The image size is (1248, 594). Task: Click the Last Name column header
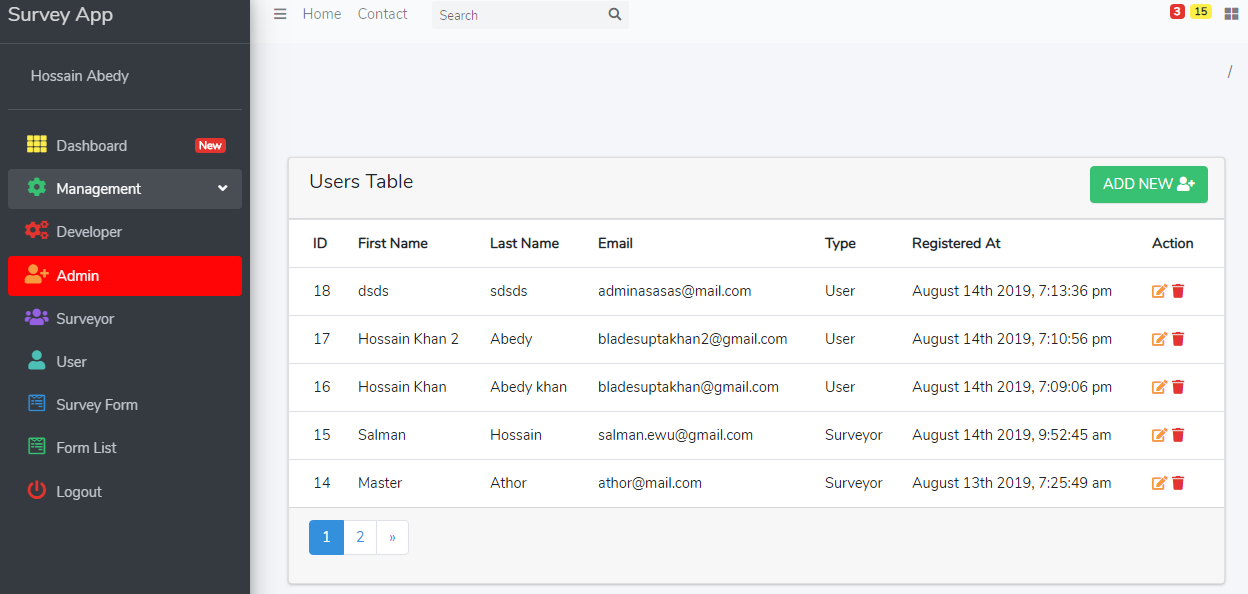524,243
